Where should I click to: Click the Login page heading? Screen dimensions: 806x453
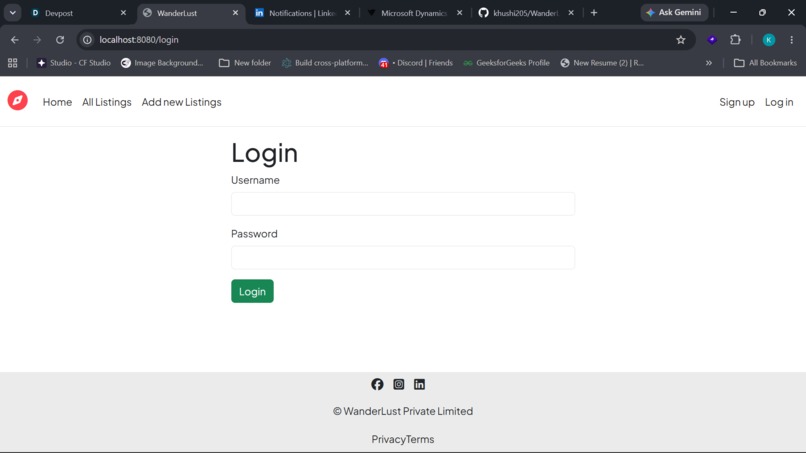tap(265, 153)
